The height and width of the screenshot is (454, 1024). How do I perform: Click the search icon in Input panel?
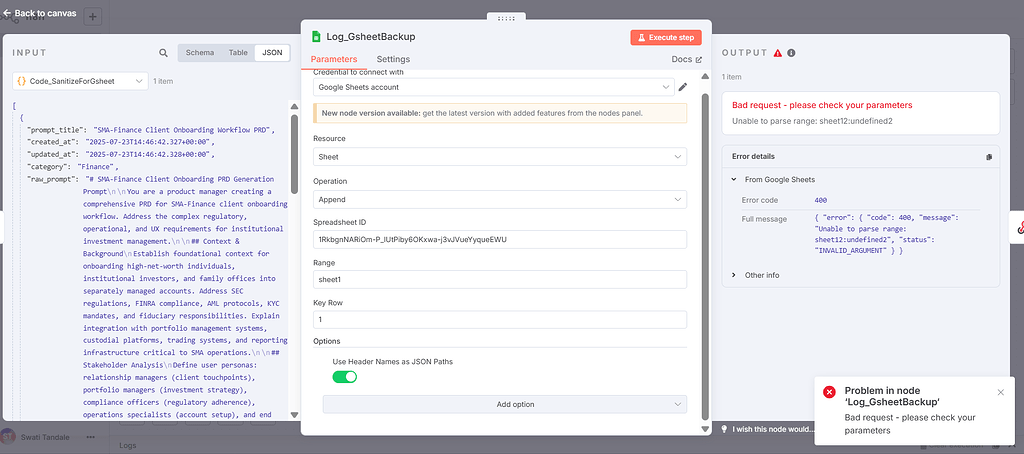163,53
